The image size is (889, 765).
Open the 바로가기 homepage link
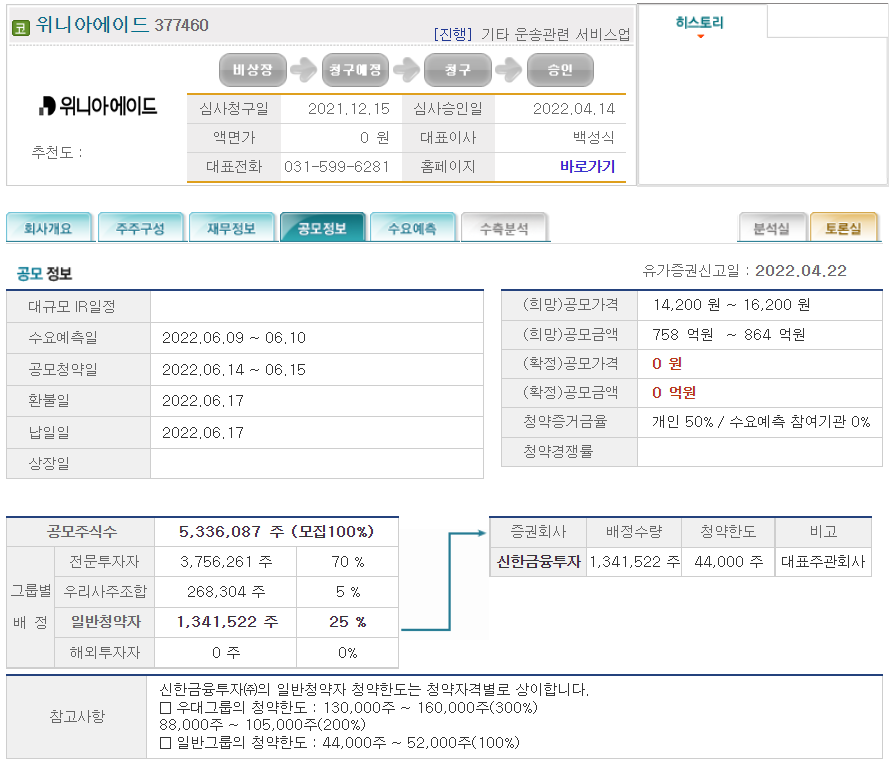click(587, 166)
